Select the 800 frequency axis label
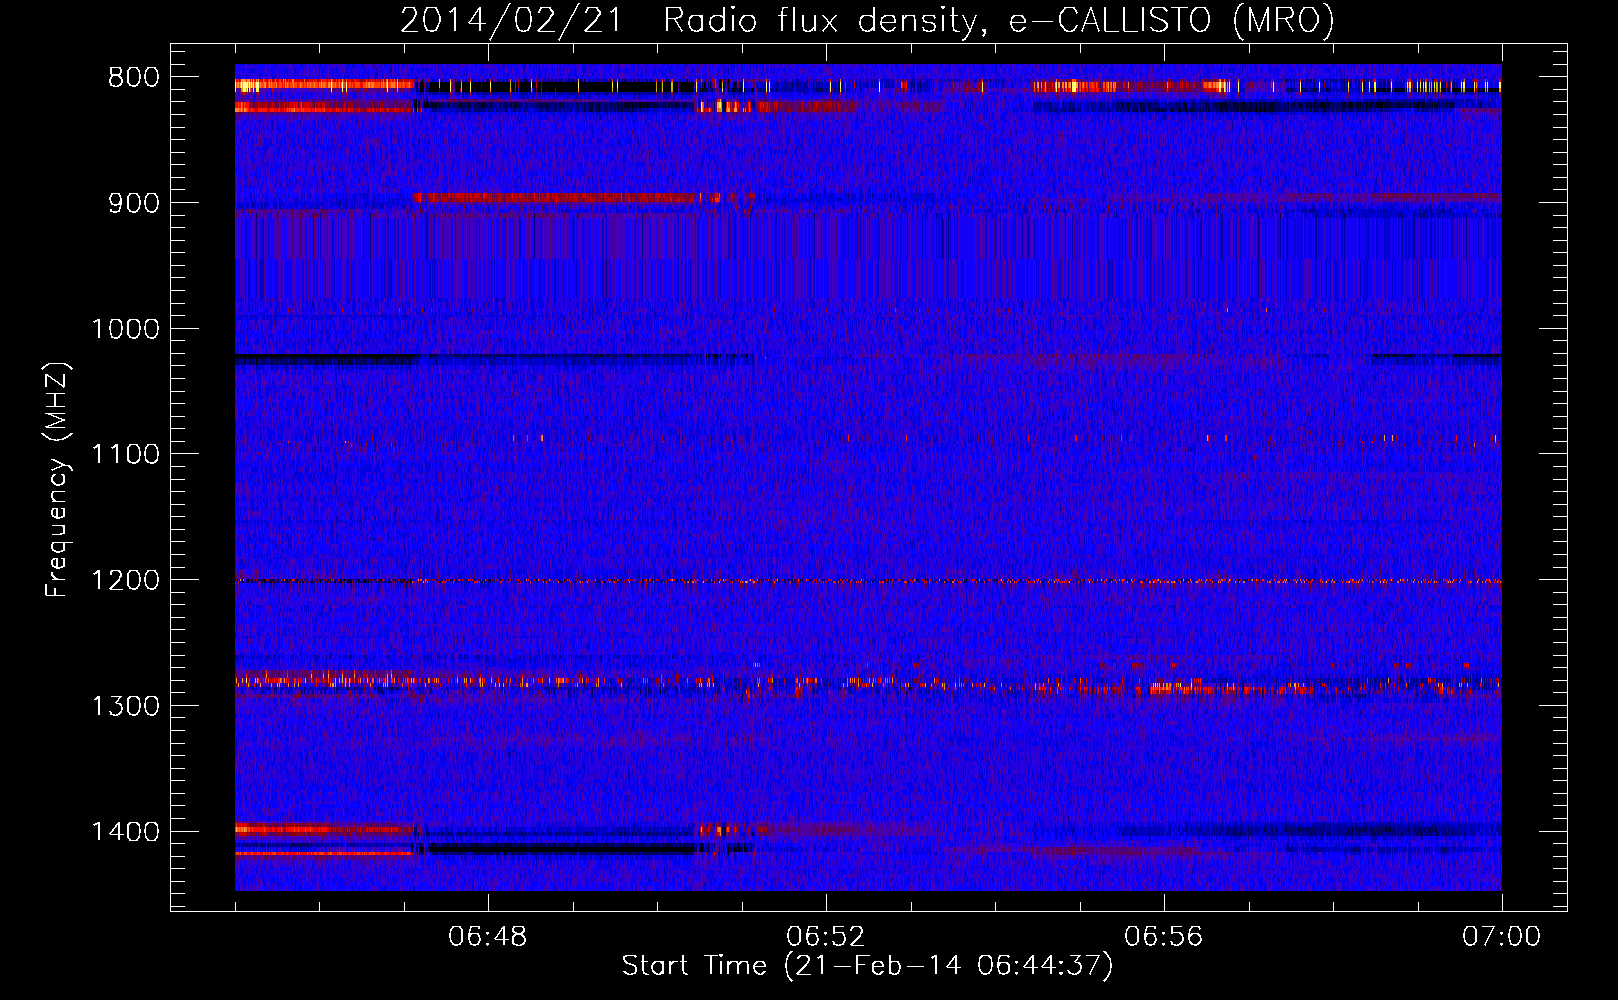The image size is (1618, 1000). [133, 78]
